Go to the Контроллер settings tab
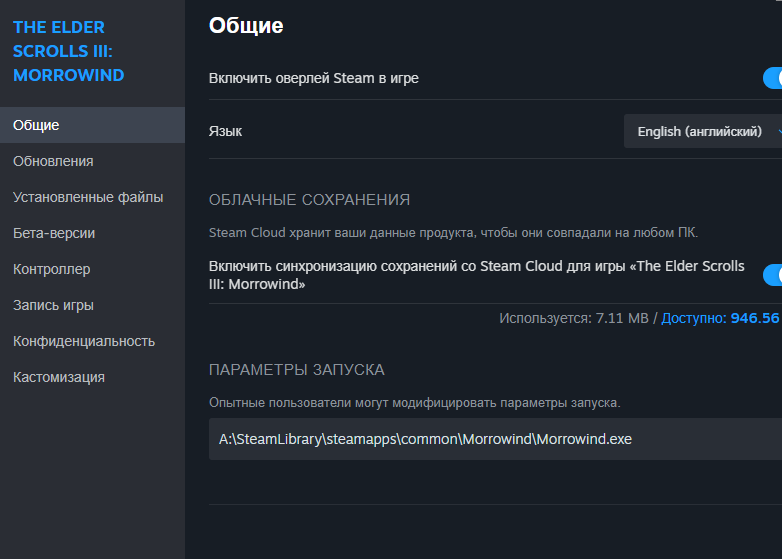782x559 pixels. click(x=52, y=269)
